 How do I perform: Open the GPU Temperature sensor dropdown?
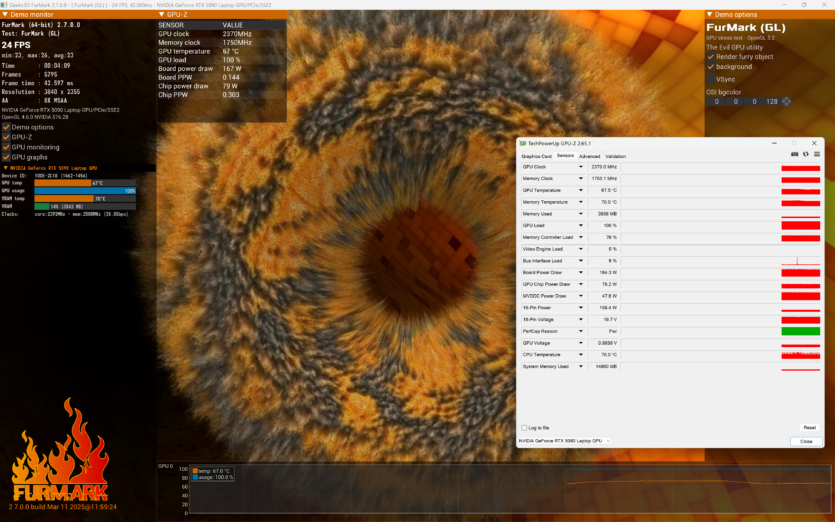point(580,191)
